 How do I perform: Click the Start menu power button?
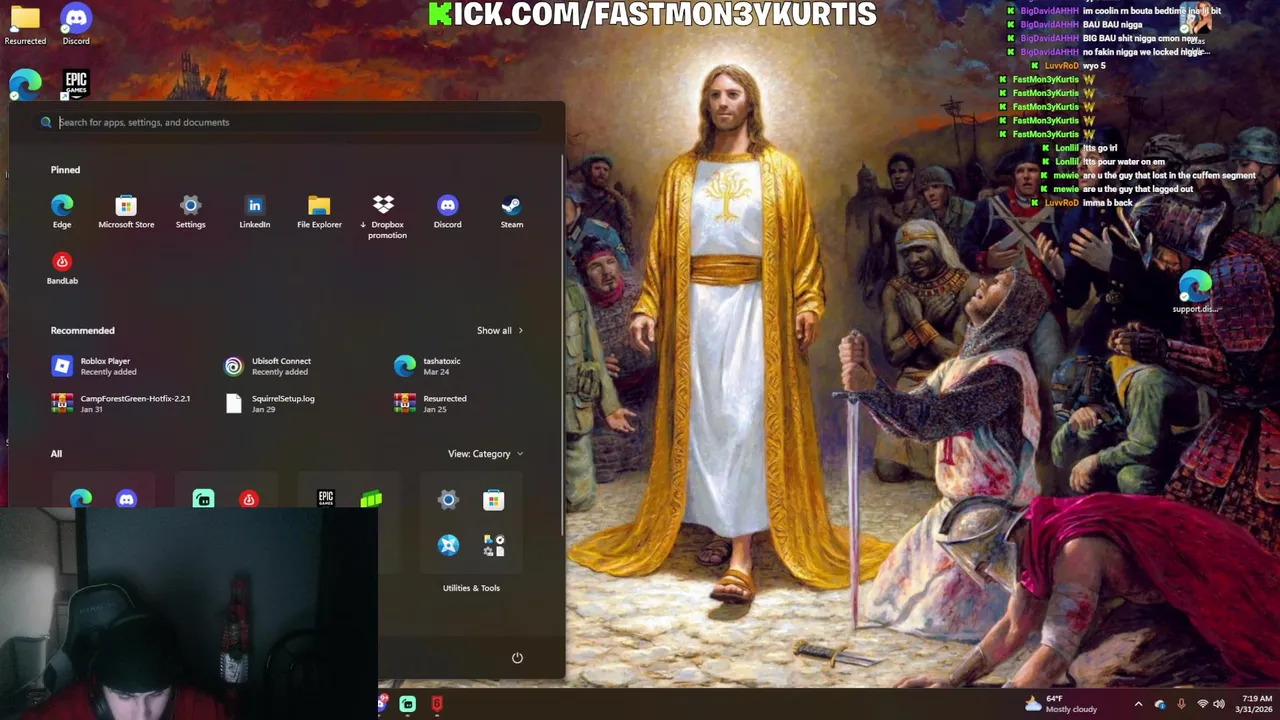[x=517, y=658]
